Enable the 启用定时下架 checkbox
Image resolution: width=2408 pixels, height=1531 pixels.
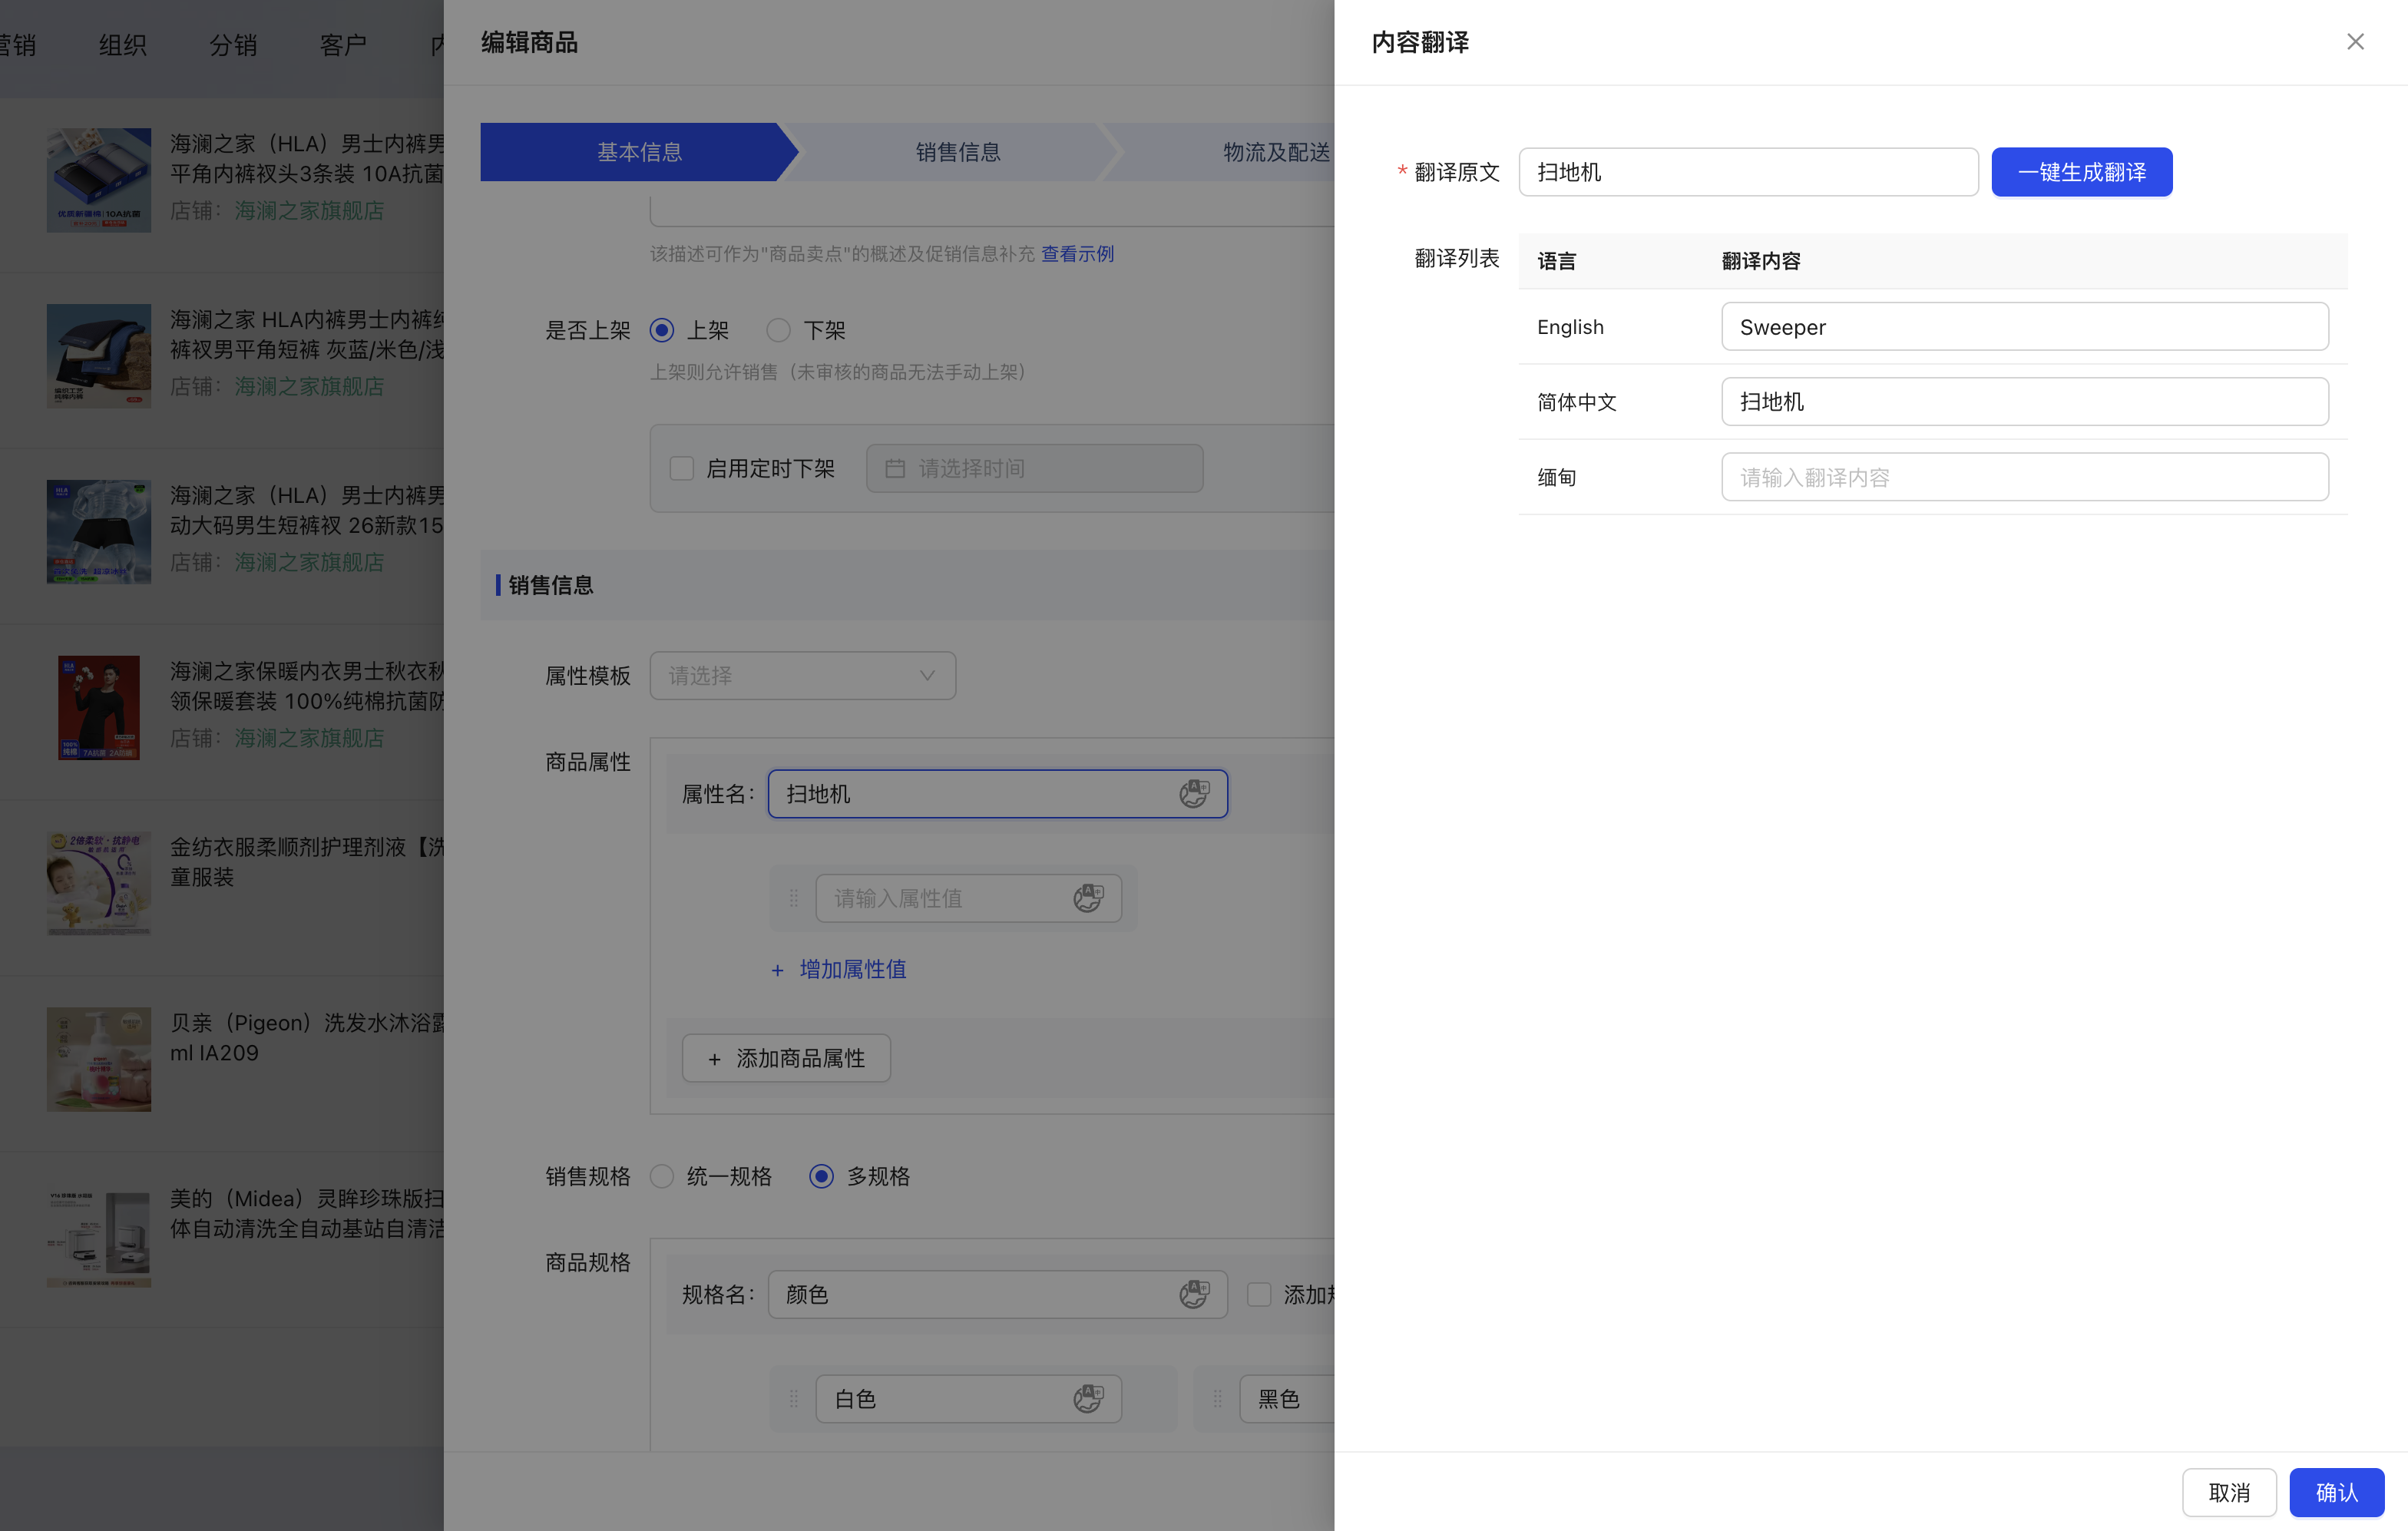[x=682, y=468]
